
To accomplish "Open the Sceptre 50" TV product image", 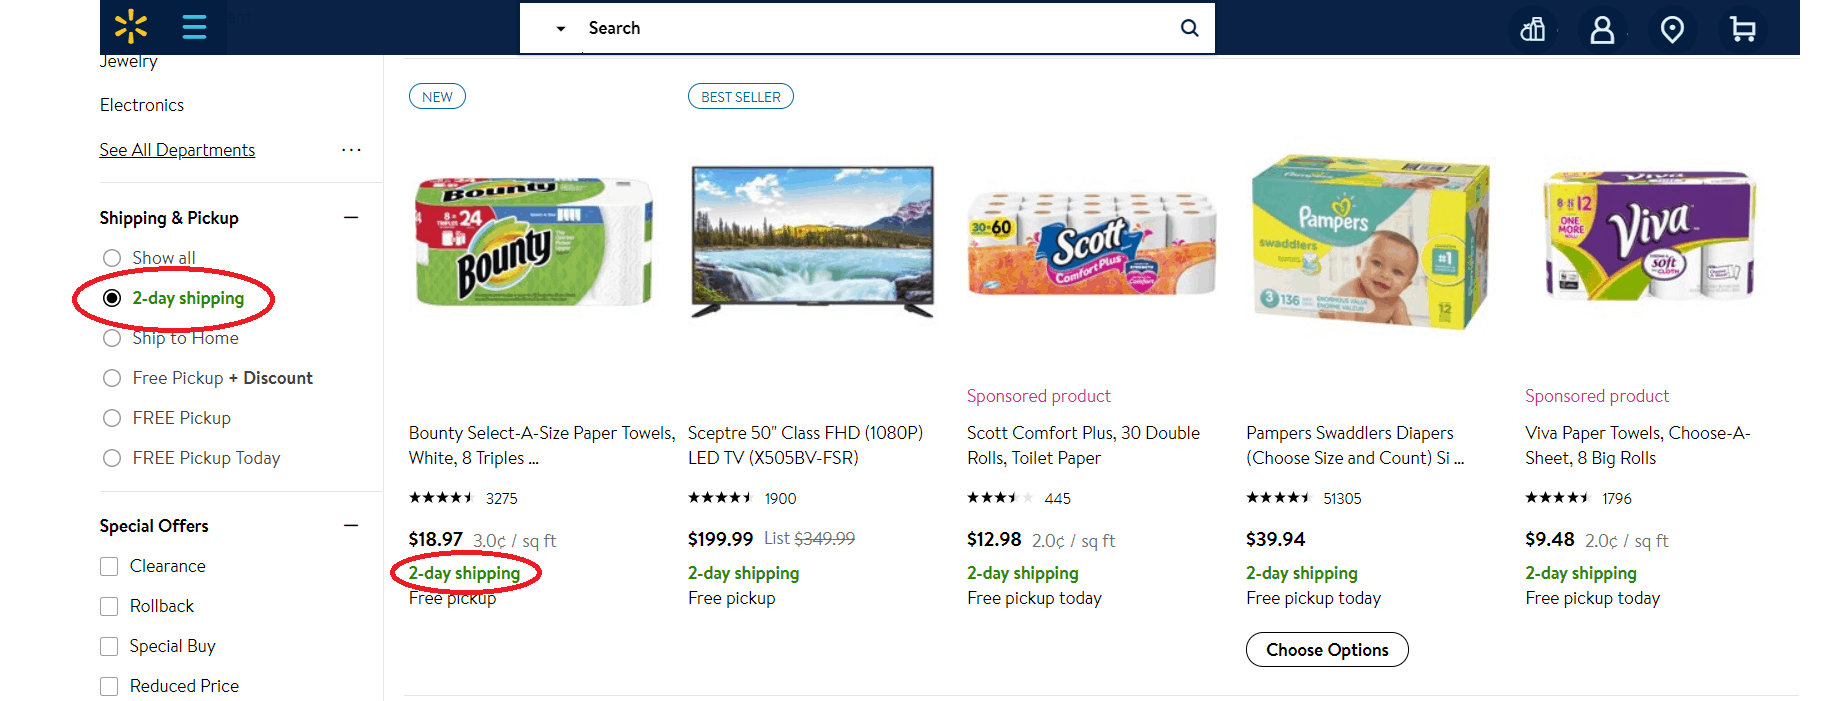I will point(812,242).
